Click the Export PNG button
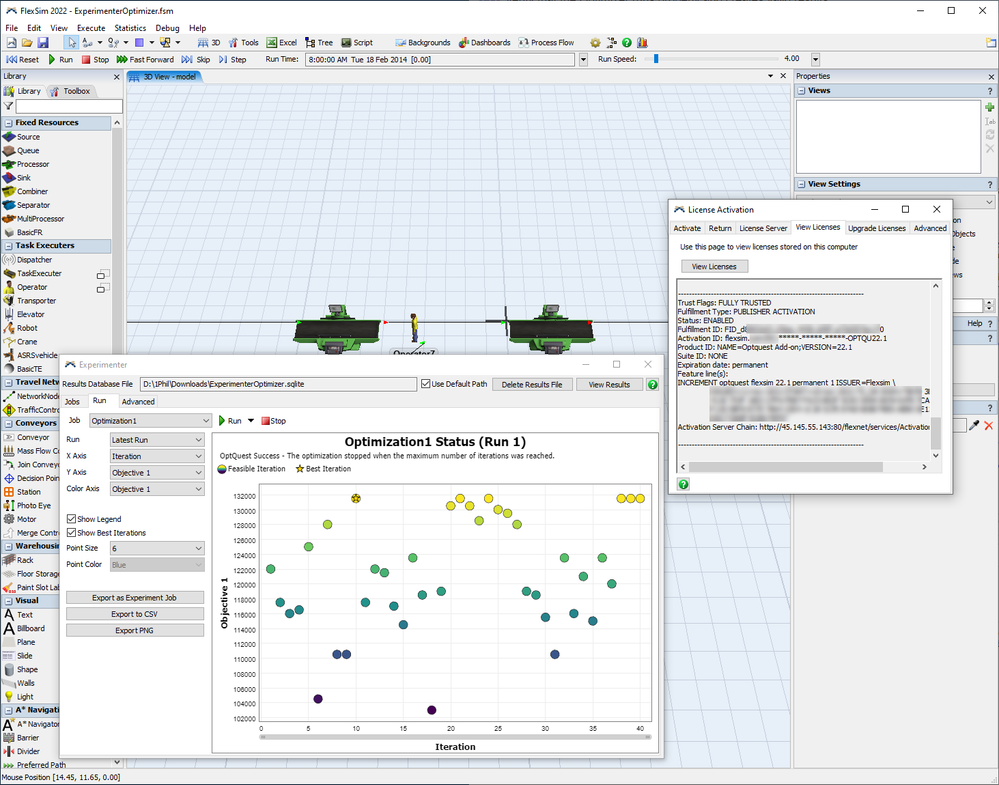This screenshot has width=999, height=785. tap(134, 630)
